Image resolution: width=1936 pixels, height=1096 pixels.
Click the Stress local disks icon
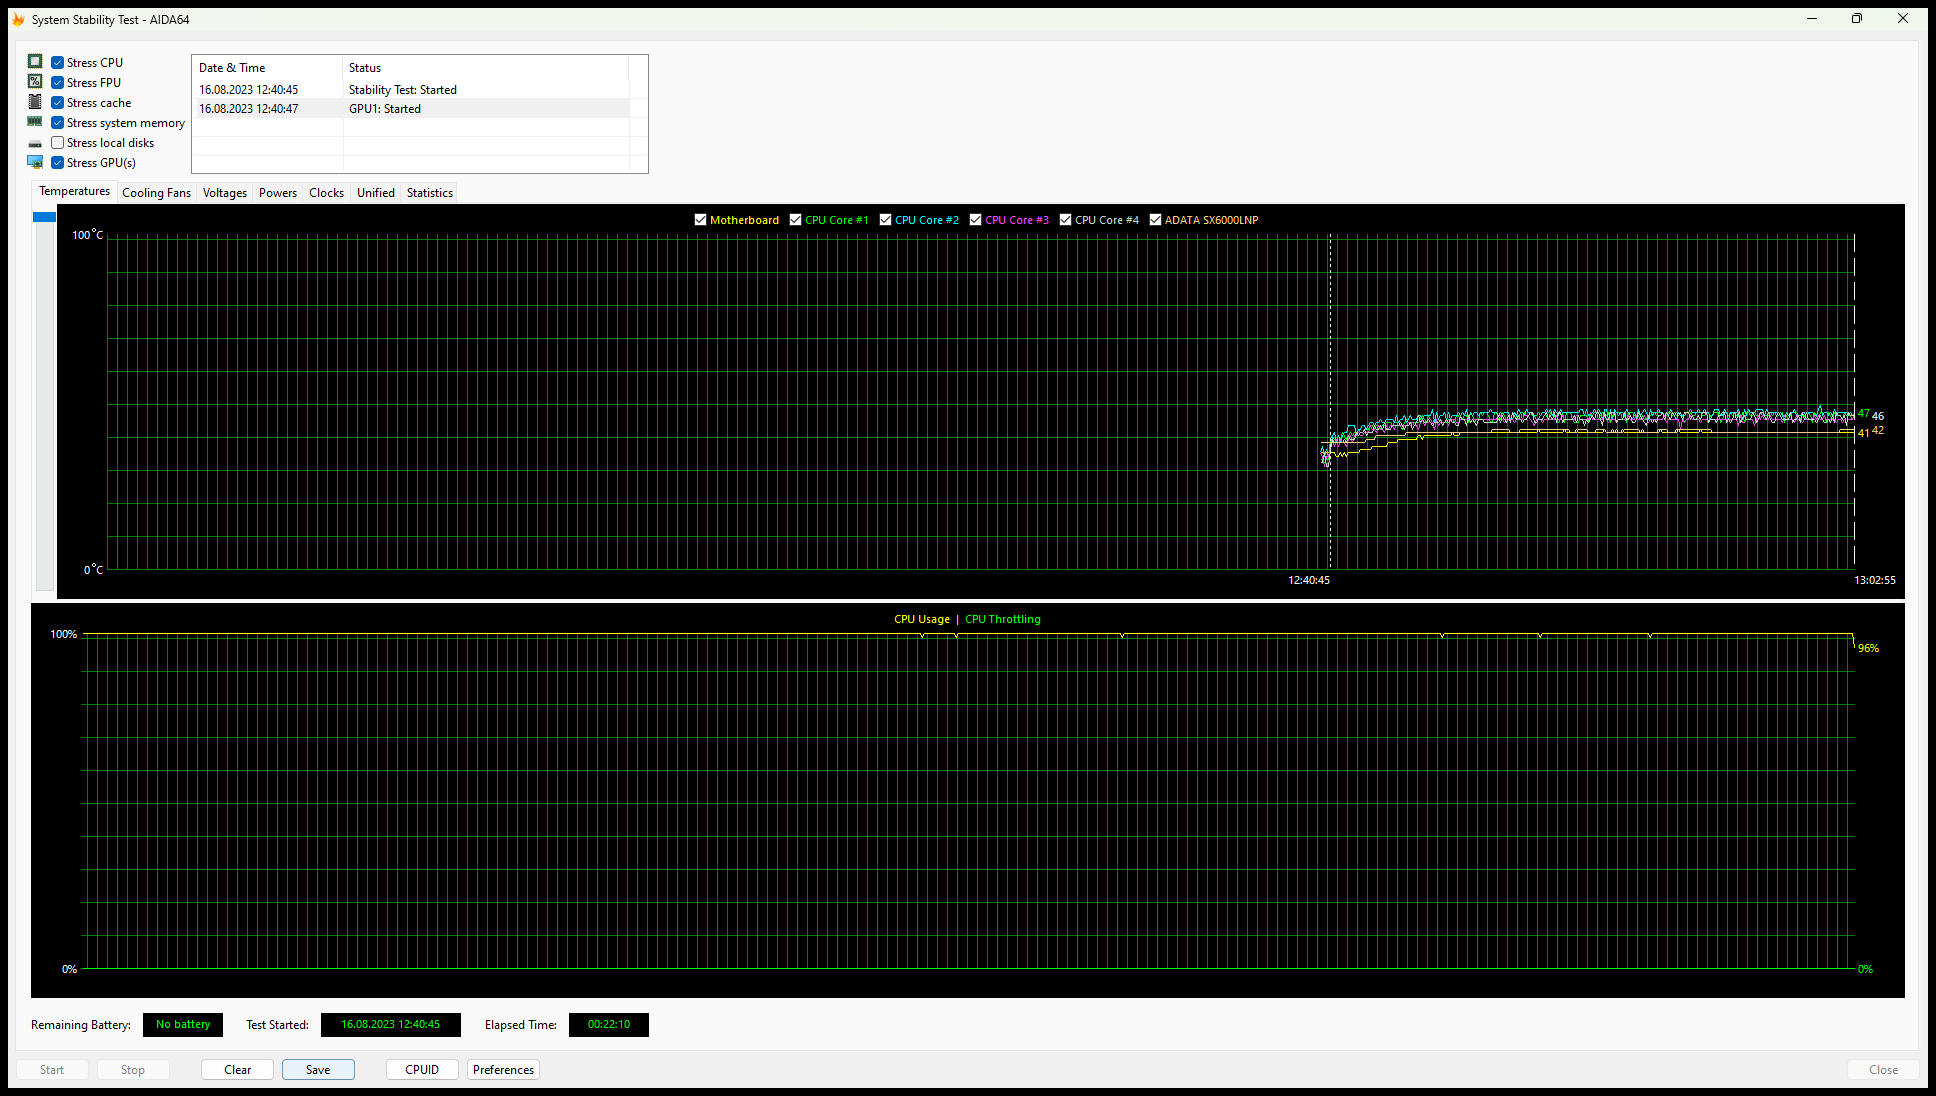(x=36, y=142)
